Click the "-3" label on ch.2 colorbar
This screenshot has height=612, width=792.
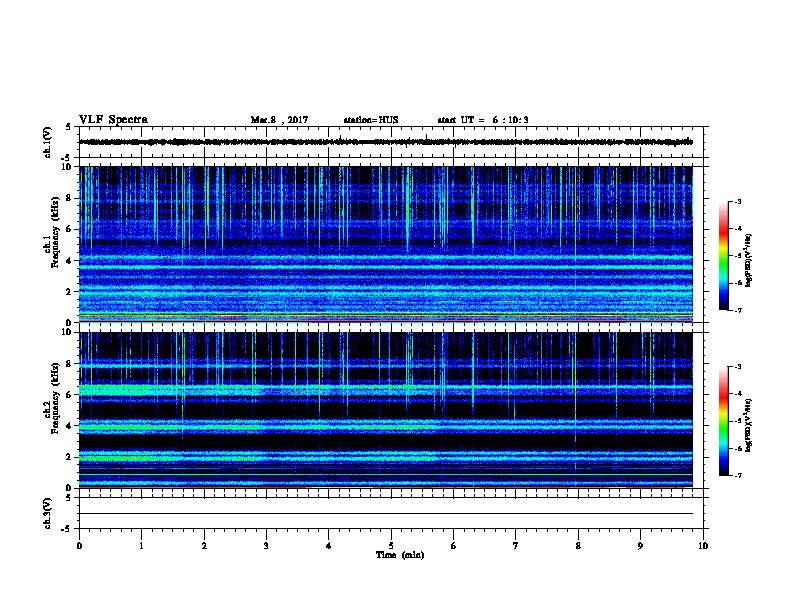click(737, 367)
